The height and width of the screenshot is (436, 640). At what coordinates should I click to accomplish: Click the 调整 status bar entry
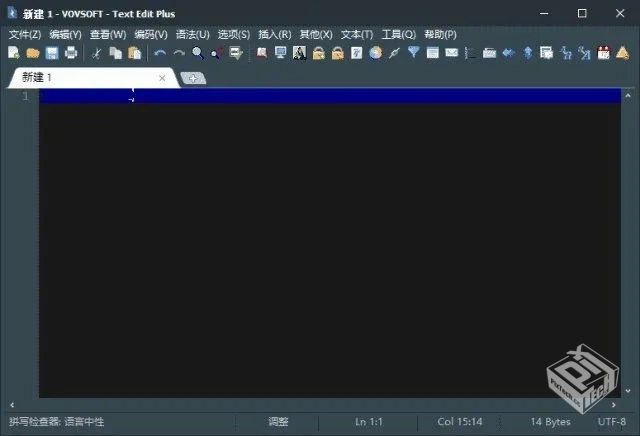[278, 421]
